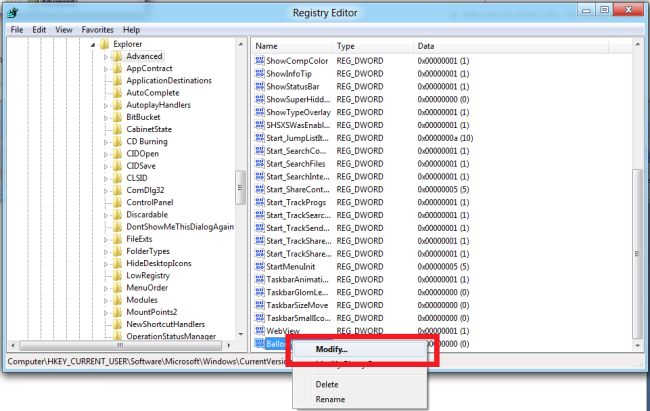Sort values by the Data column header
The height and width of the screenshot is (411, 650).
tap(511, 46)
